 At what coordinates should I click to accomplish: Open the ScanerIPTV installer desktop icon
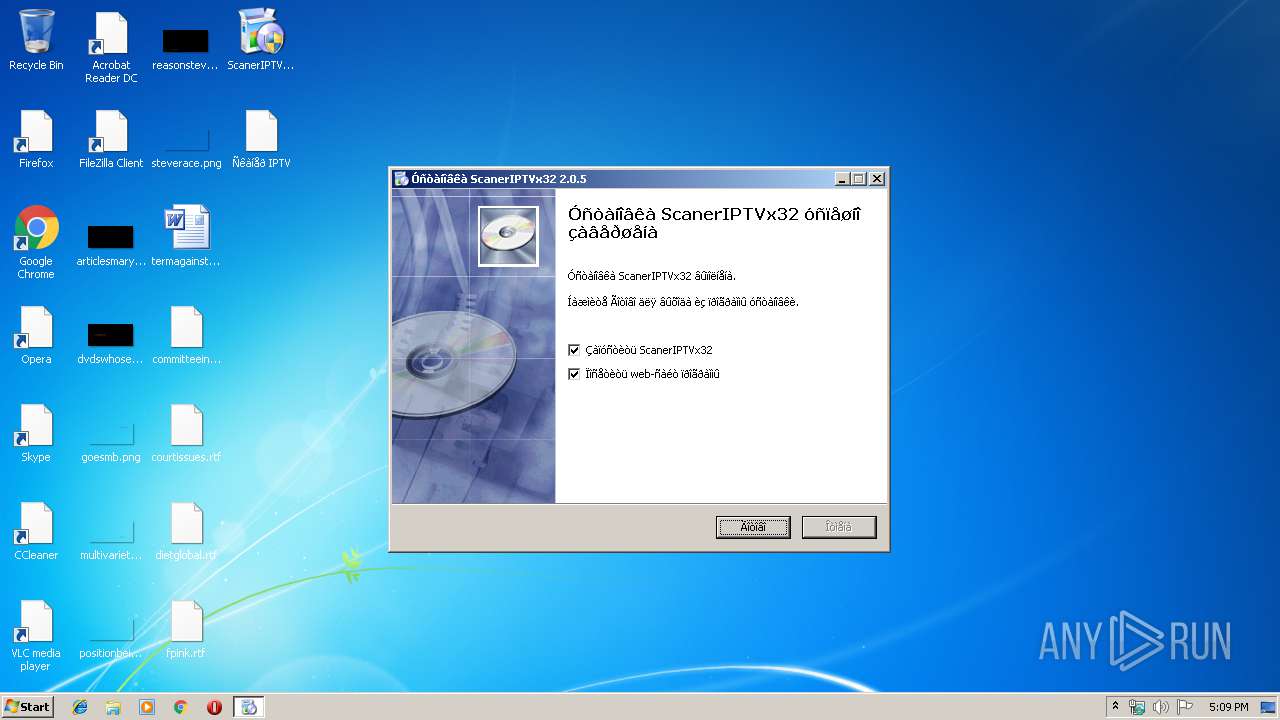click(261, 40)
